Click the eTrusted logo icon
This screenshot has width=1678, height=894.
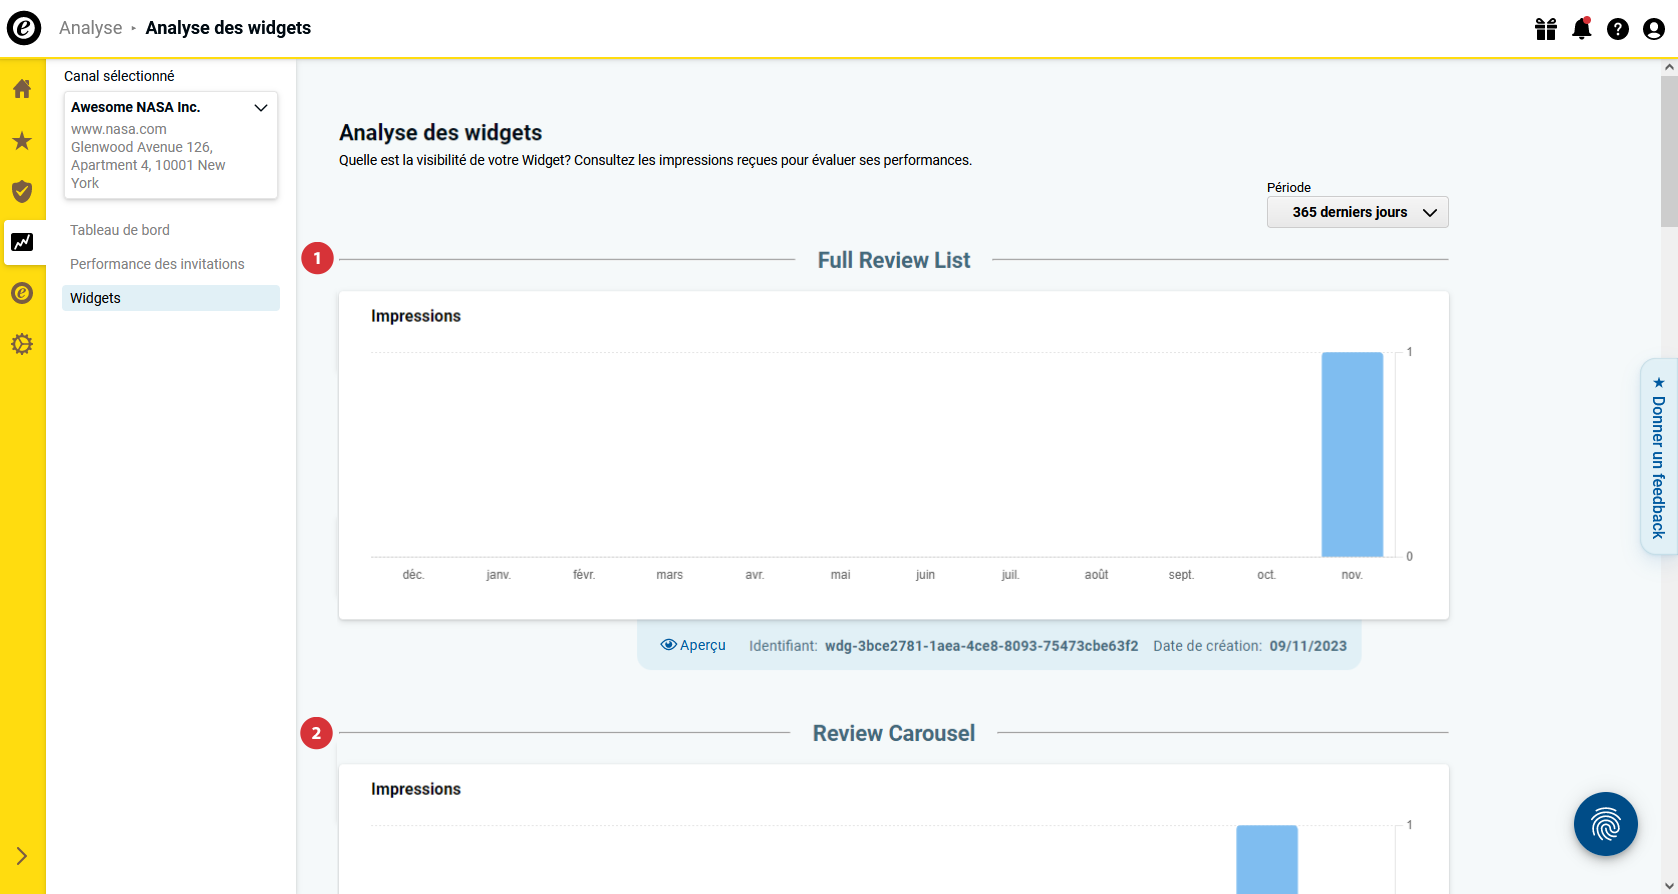[24, 28]
